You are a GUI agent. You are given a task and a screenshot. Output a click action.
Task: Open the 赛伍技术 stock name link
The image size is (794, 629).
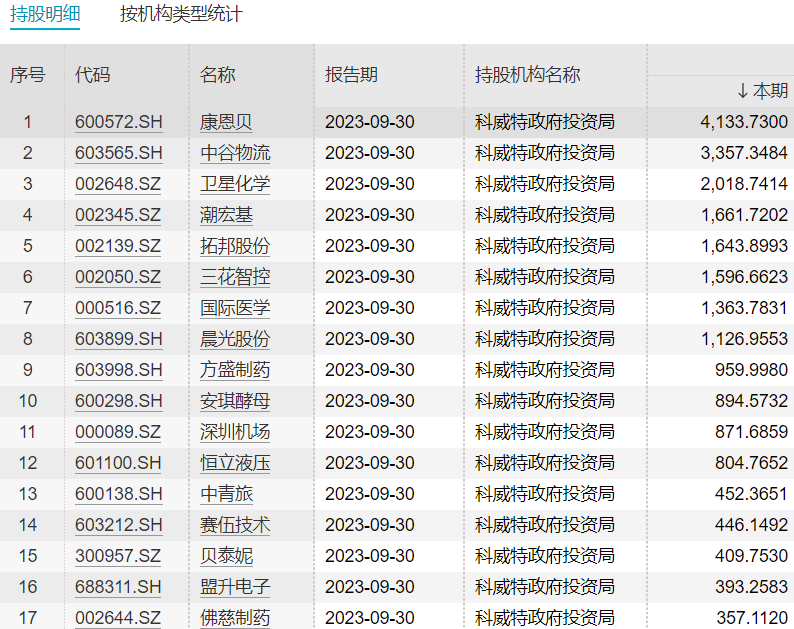tap(235, 525)
